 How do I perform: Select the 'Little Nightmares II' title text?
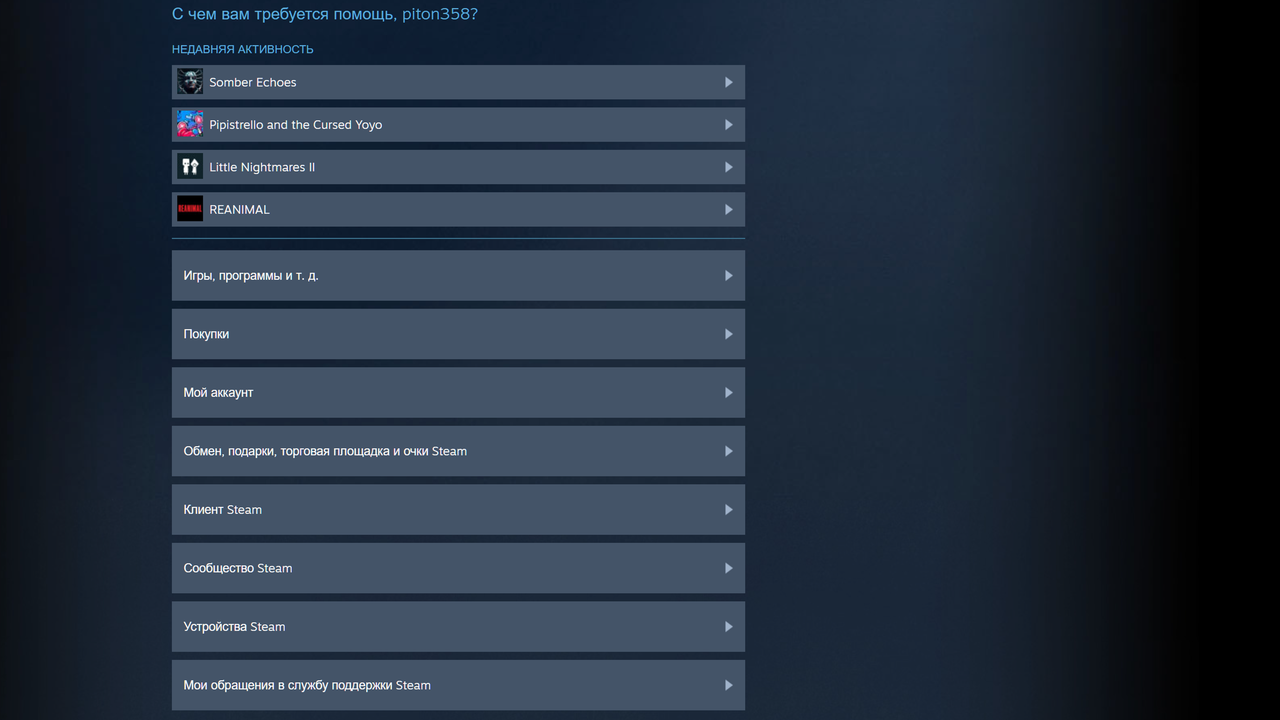coord(262,167)
